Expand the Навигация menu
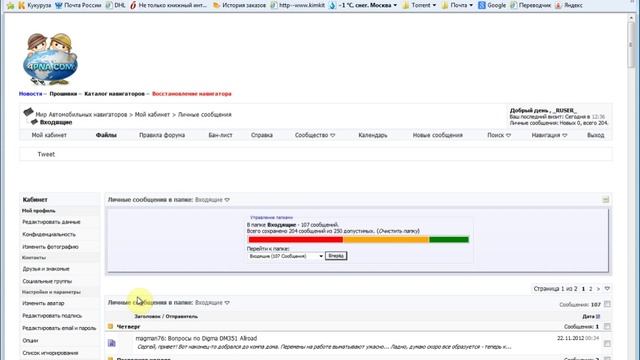Viewport: 640px width, 360px height. (x=549, y=135)
